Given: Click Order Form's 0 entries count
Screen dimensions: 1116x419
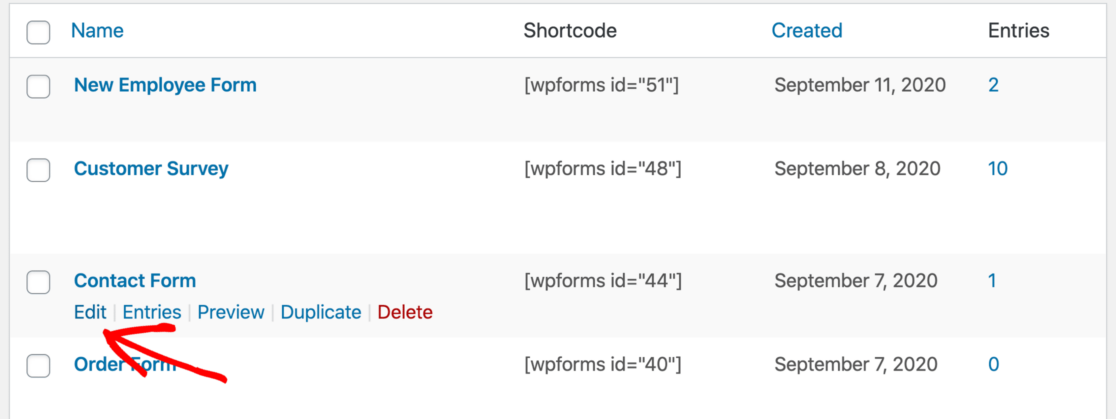Looking at the screenshot, I should (993, 365).
